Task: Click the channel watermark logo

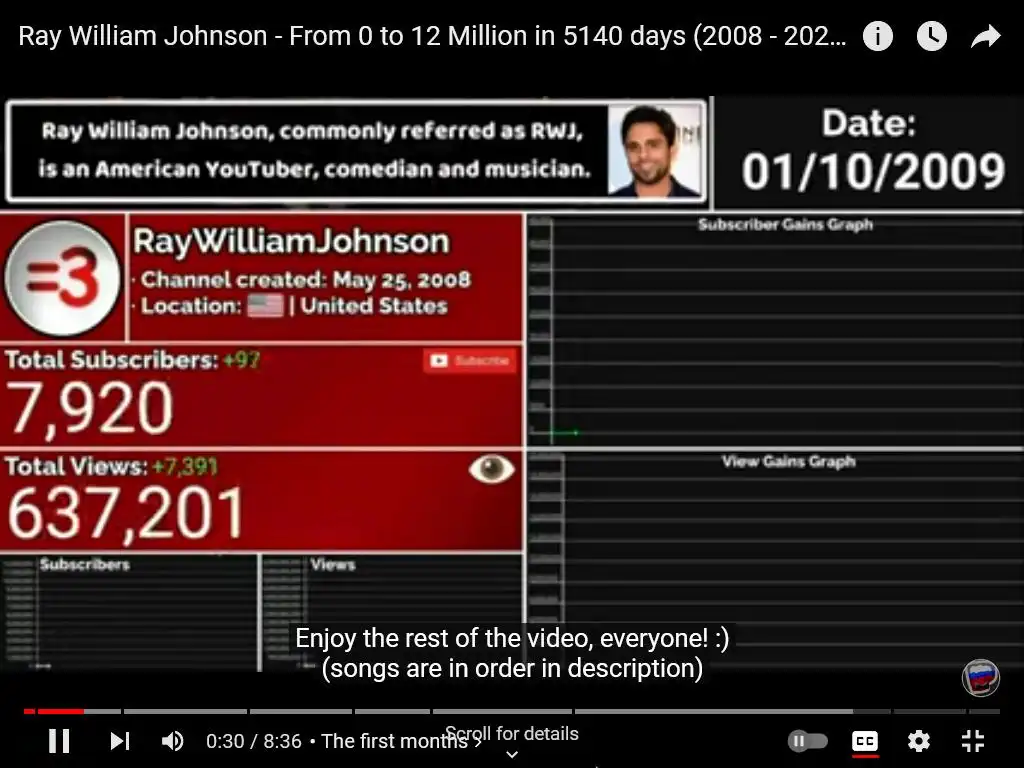Action: pos(980,677)
